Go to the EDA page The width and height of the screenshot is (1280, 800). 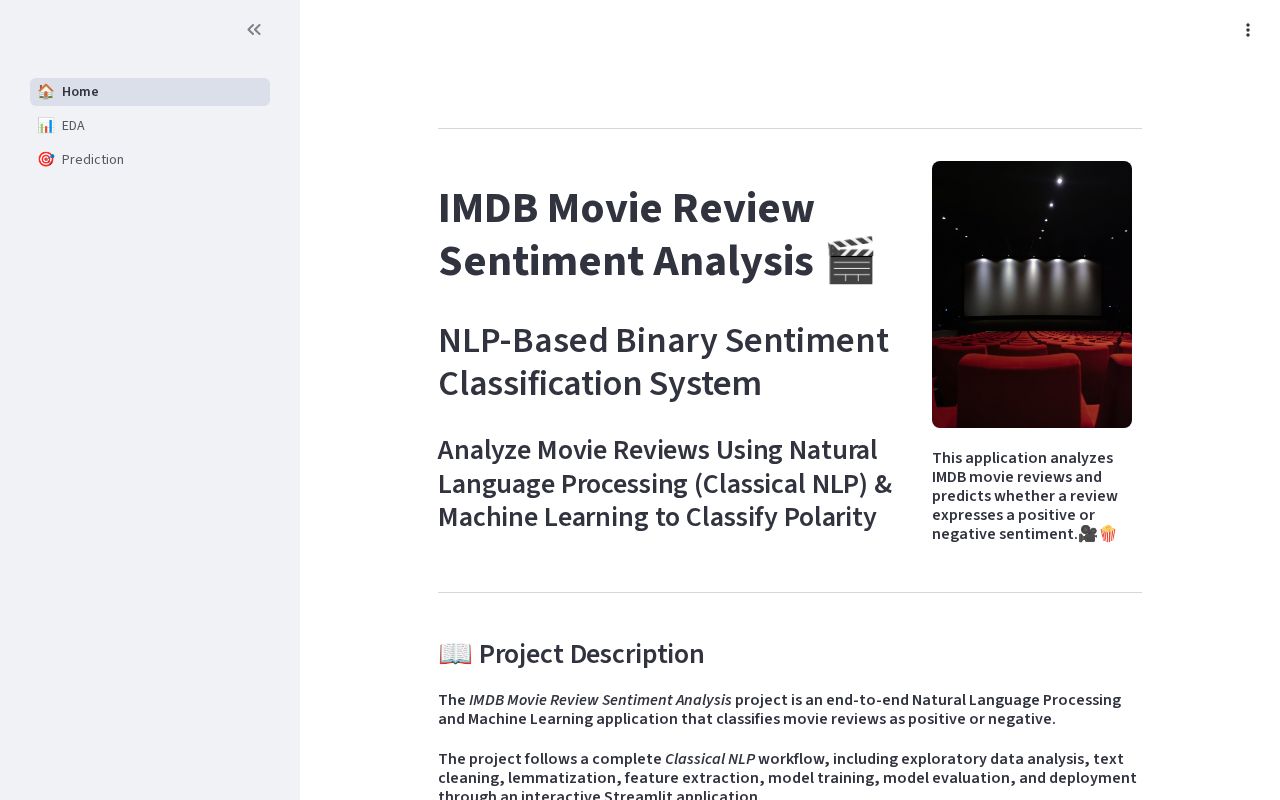(150, 125)
